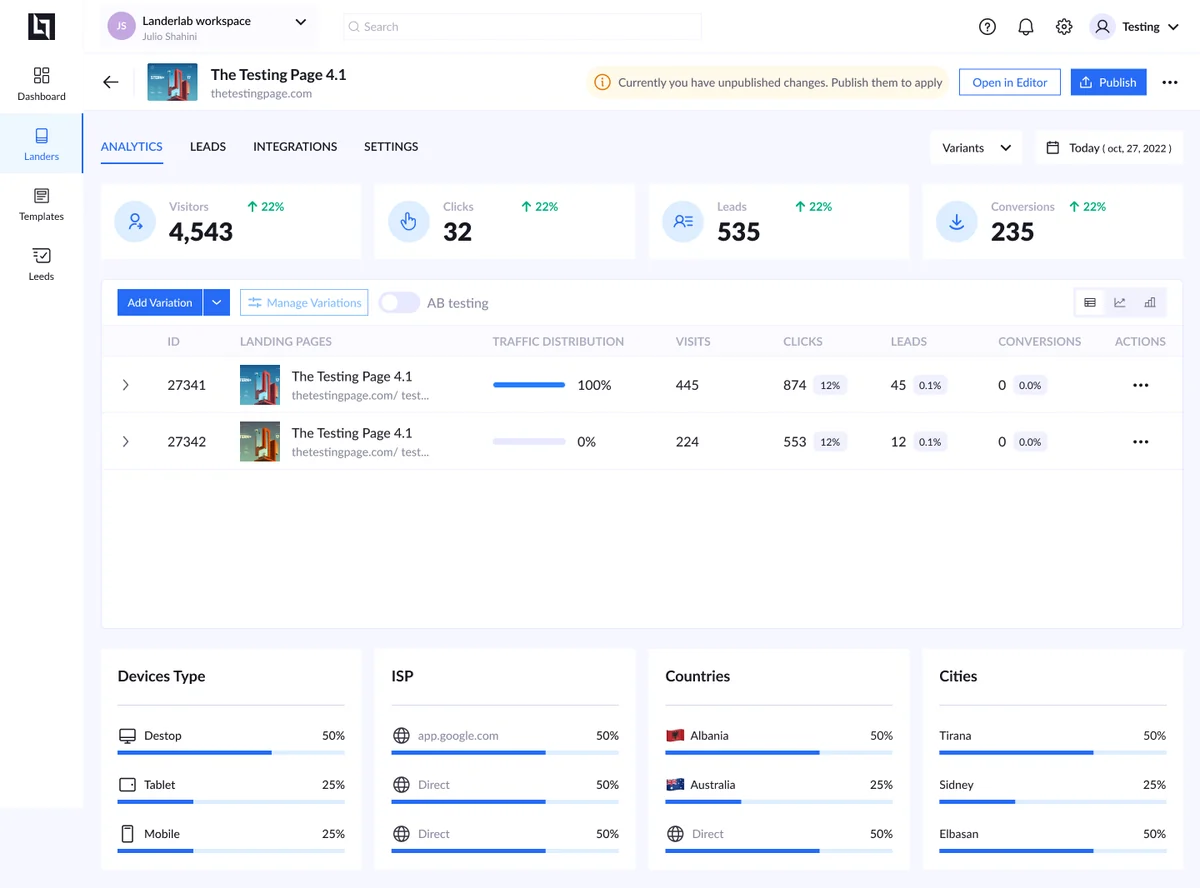Open the Templates sidebar item
The height and width of the screenshot is (888, 1200).
point(41,203)
